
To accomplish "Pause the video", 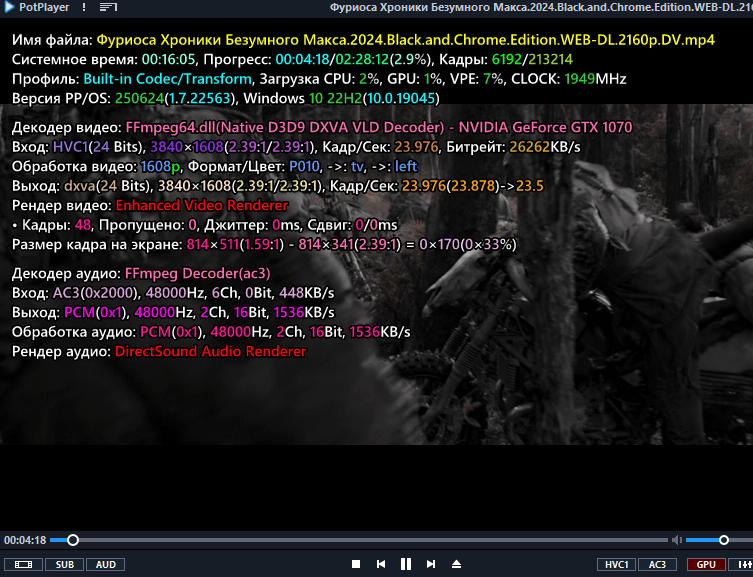I will 406,565.
